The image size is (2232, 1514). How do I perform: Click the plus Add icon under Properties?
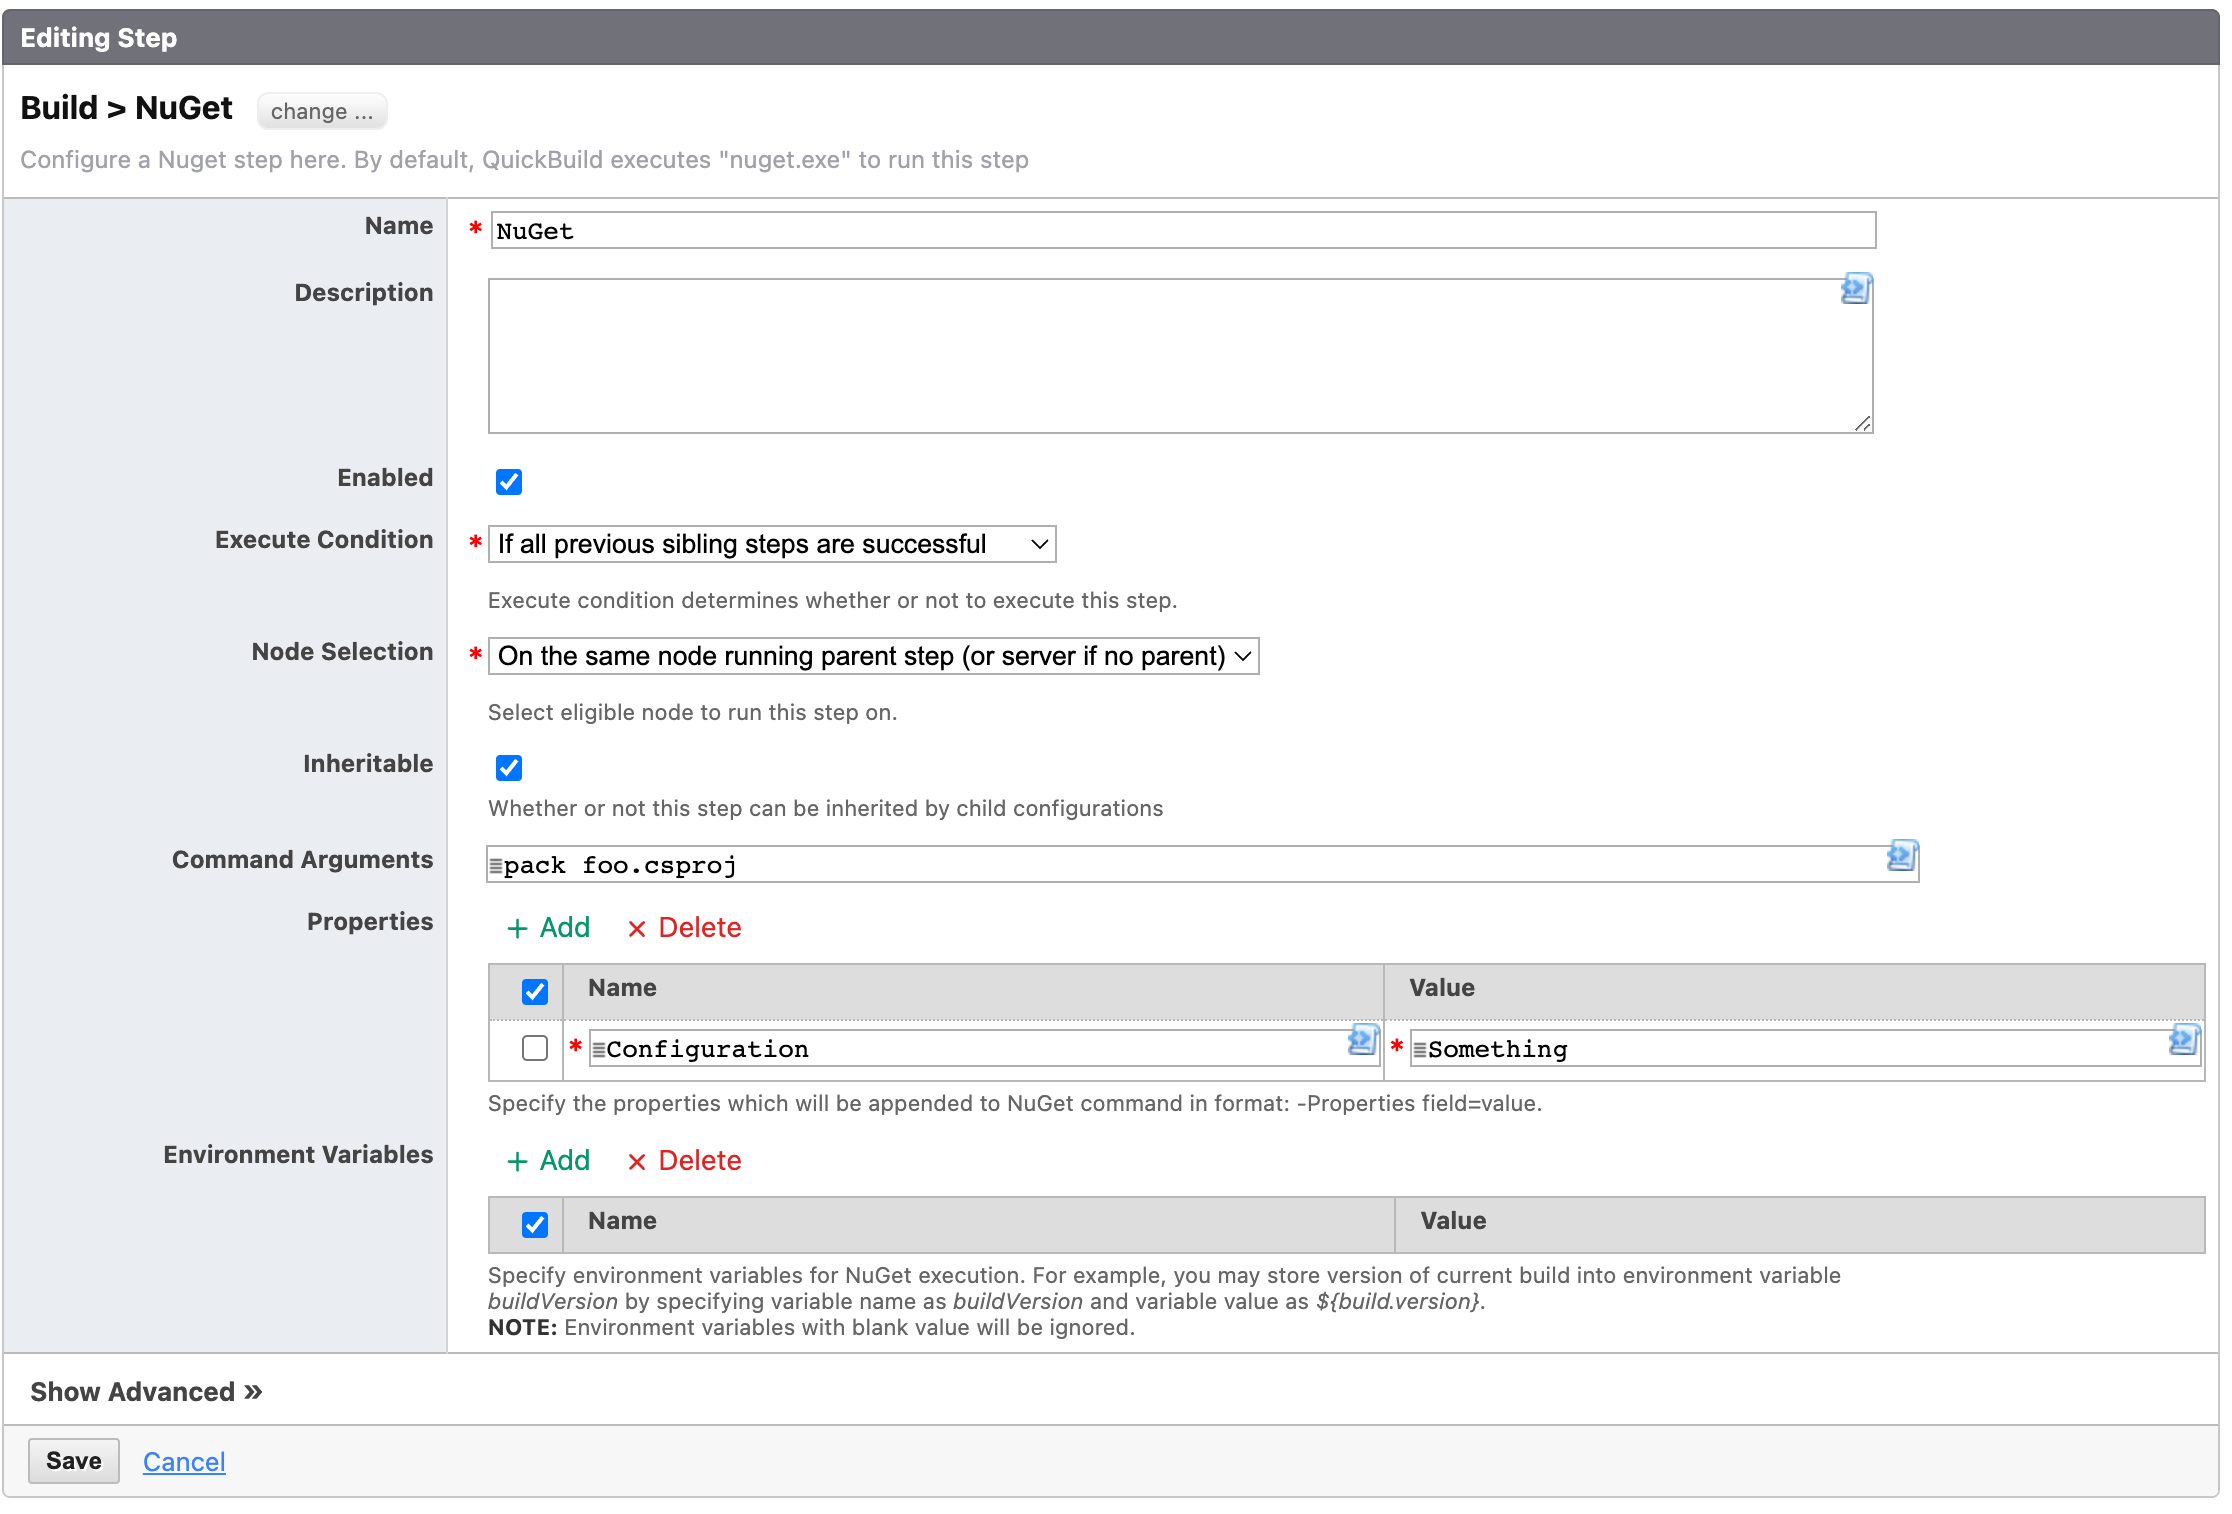click(517, 929)
